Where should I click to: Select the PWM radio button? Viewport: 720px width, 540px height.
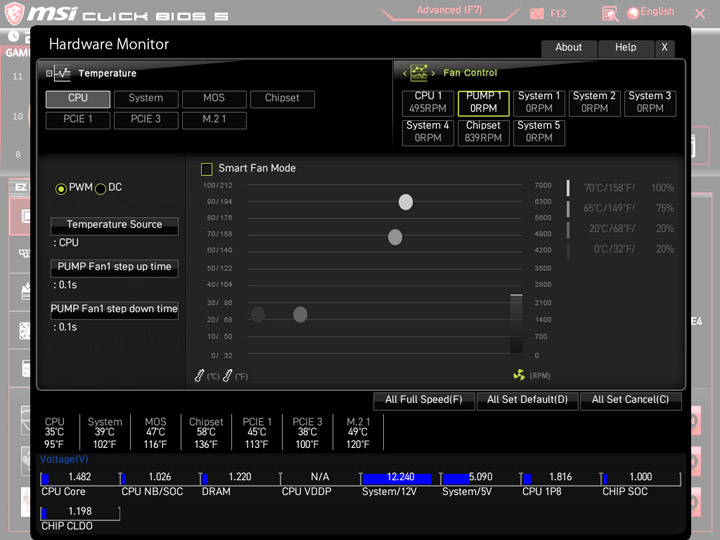(x=61, y=189)
